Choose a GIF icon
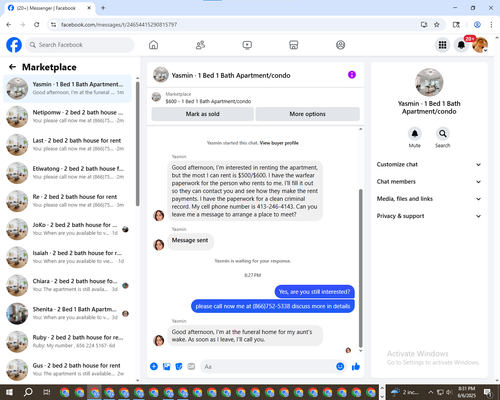This screenshot has width=500, height=400. coord(191,367)
